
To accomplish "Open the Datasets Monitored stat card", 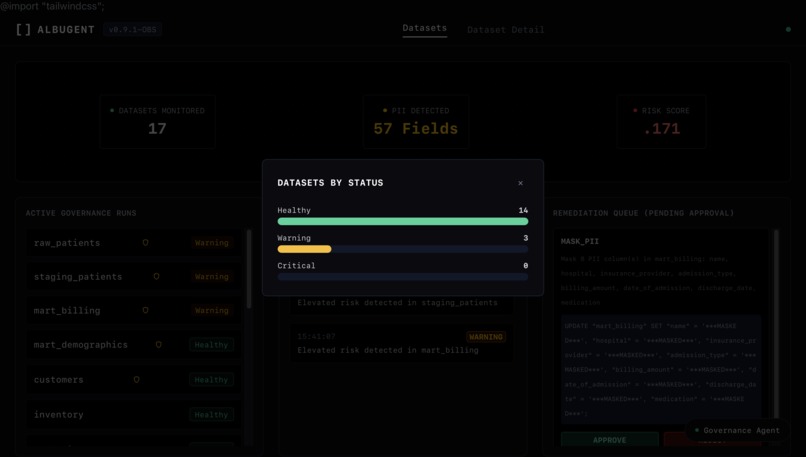I will coord(157,122).
